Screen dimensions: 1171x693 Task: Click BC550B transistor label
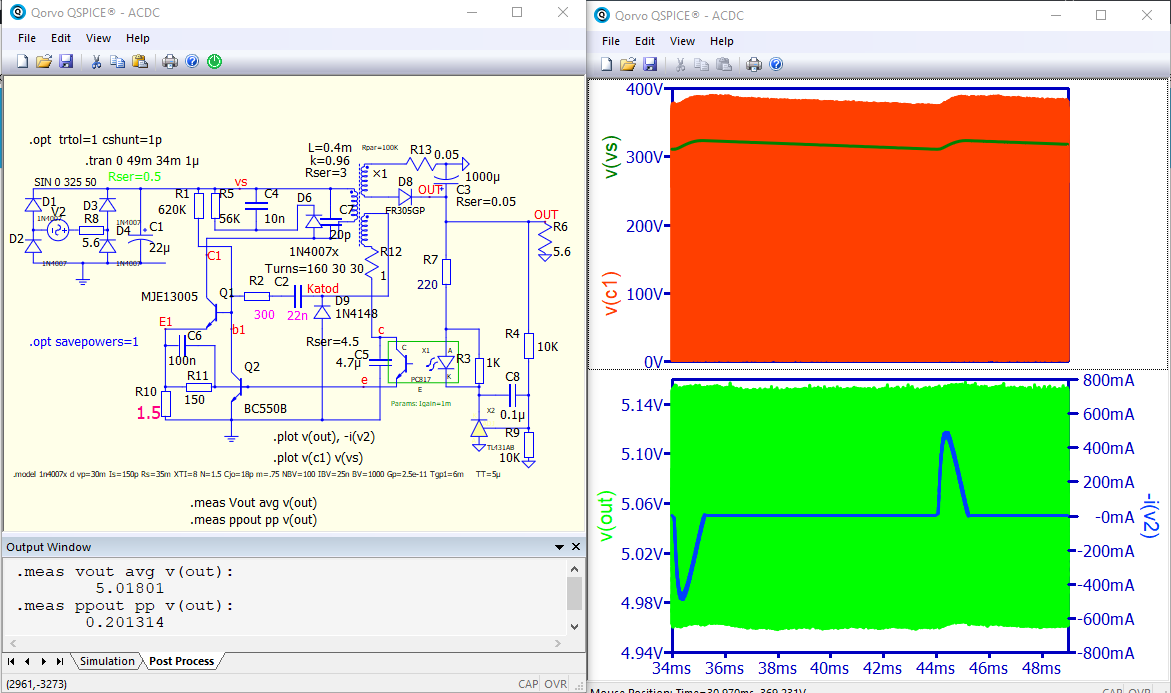265,408
